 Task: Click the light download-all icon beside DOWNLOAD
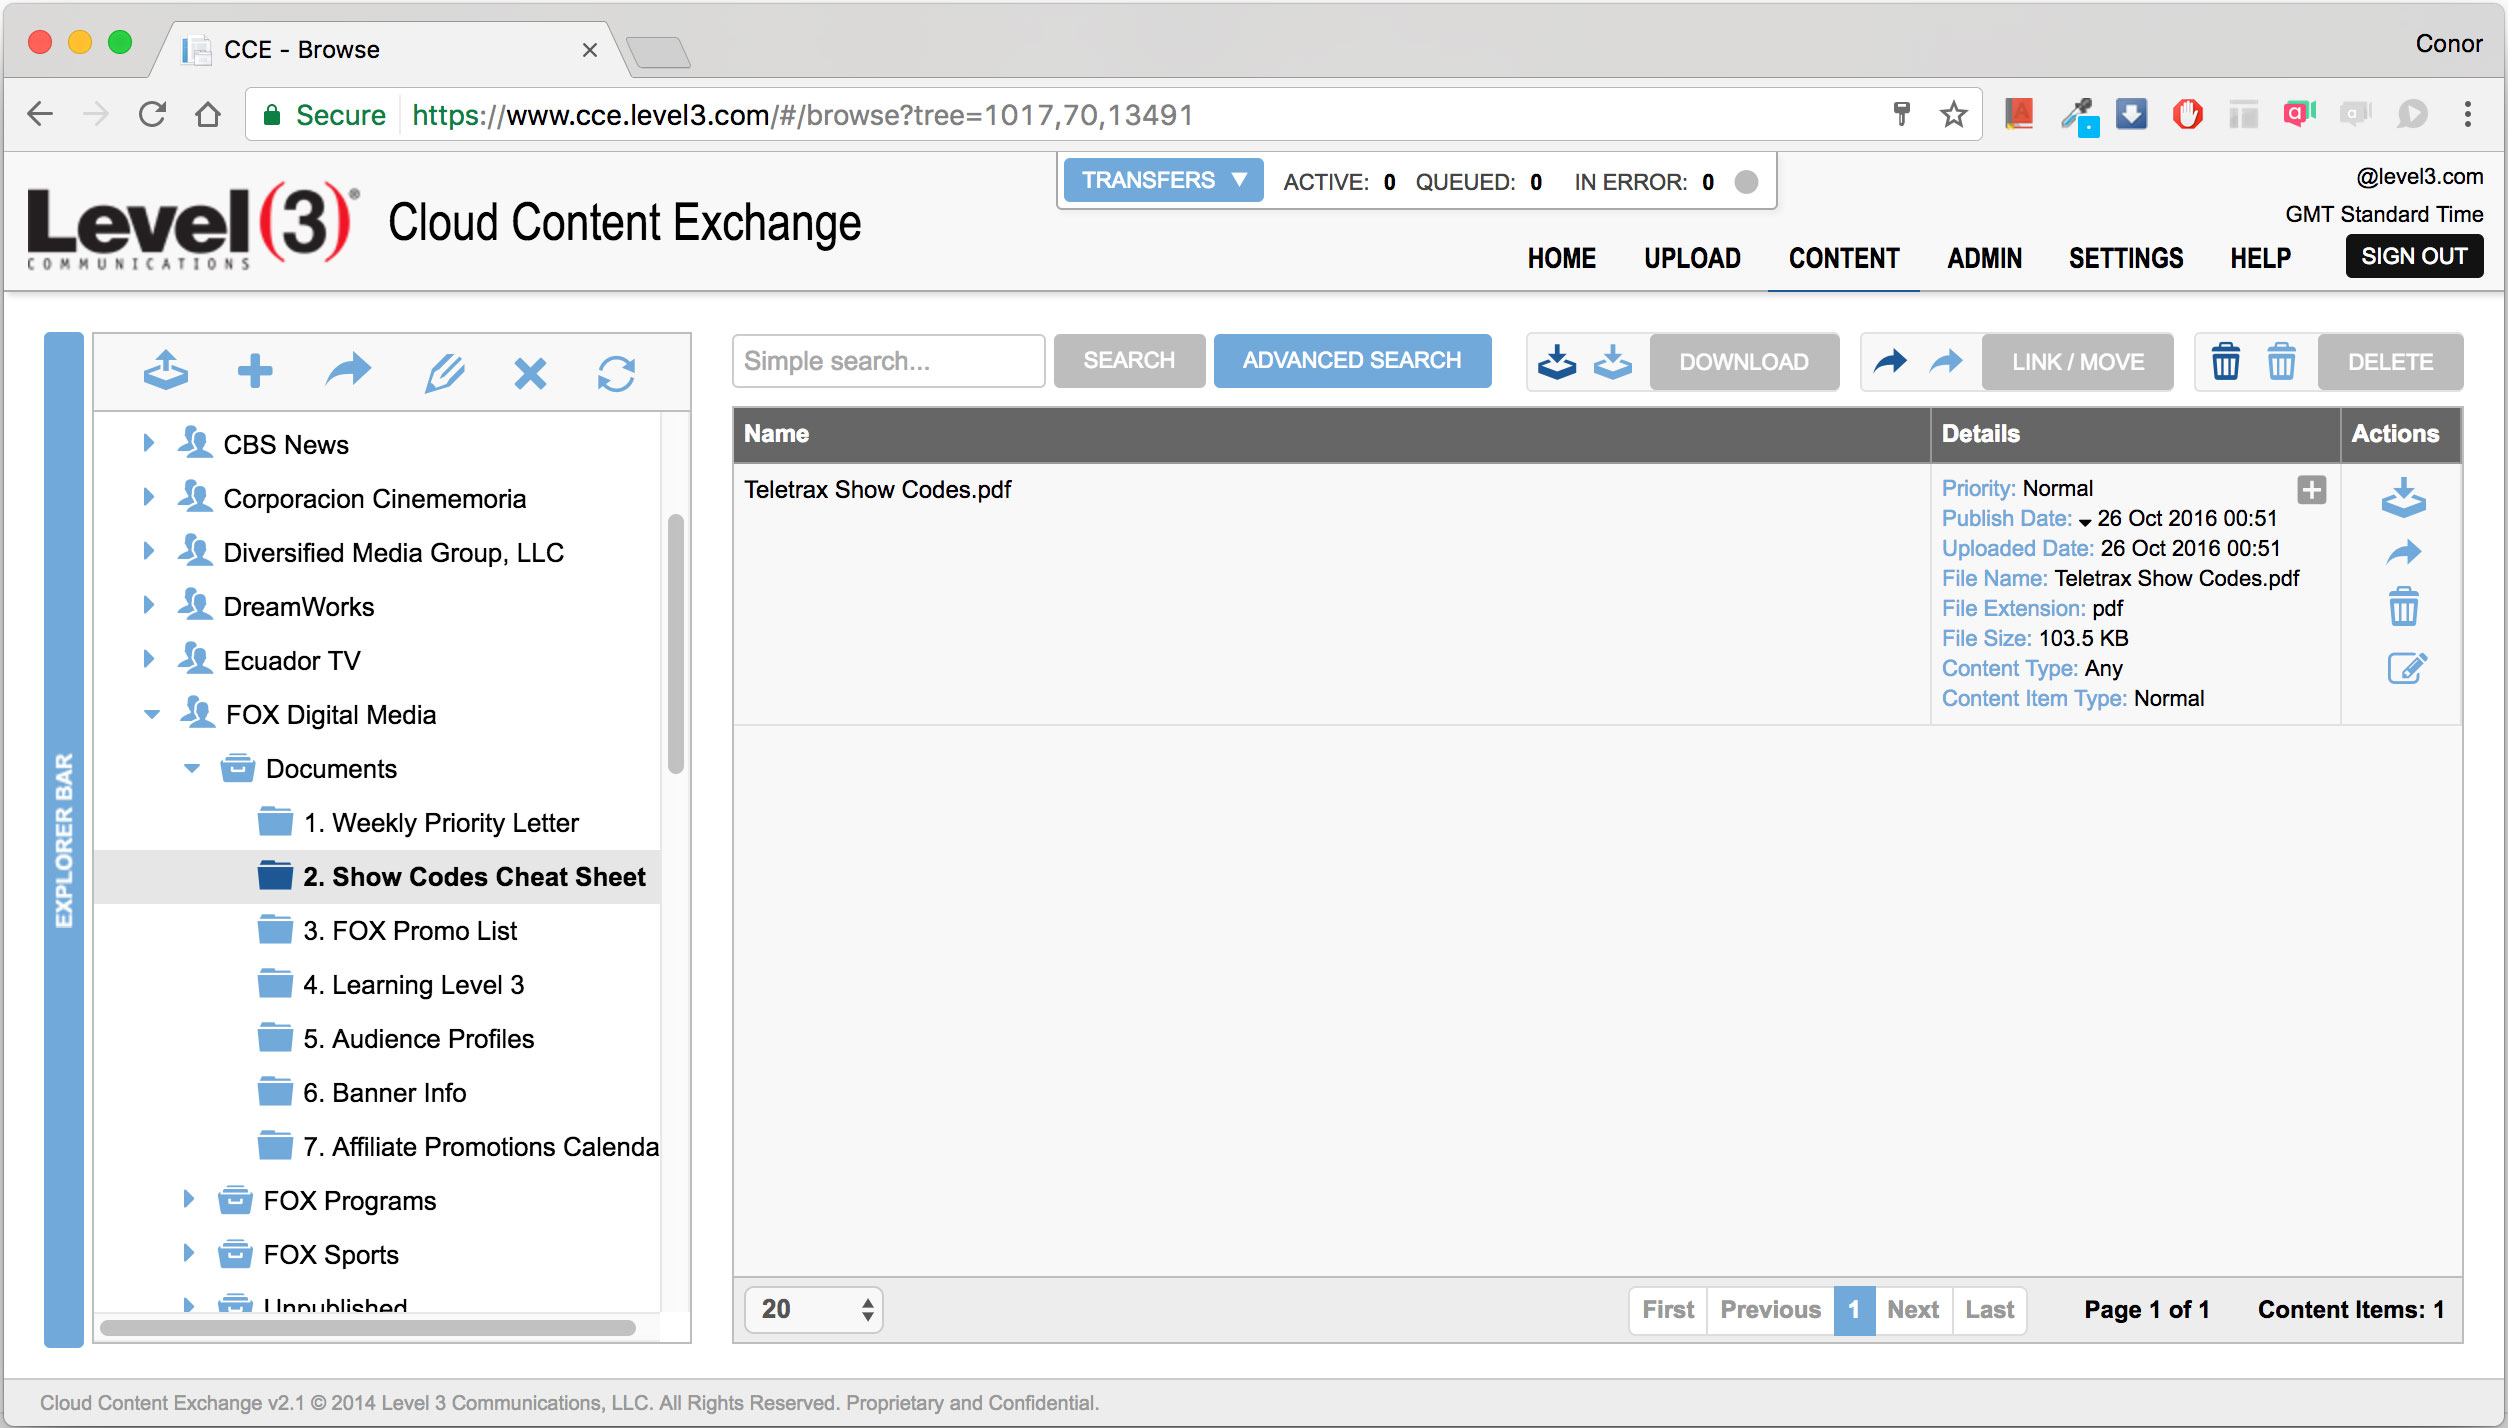(1612, 362)
